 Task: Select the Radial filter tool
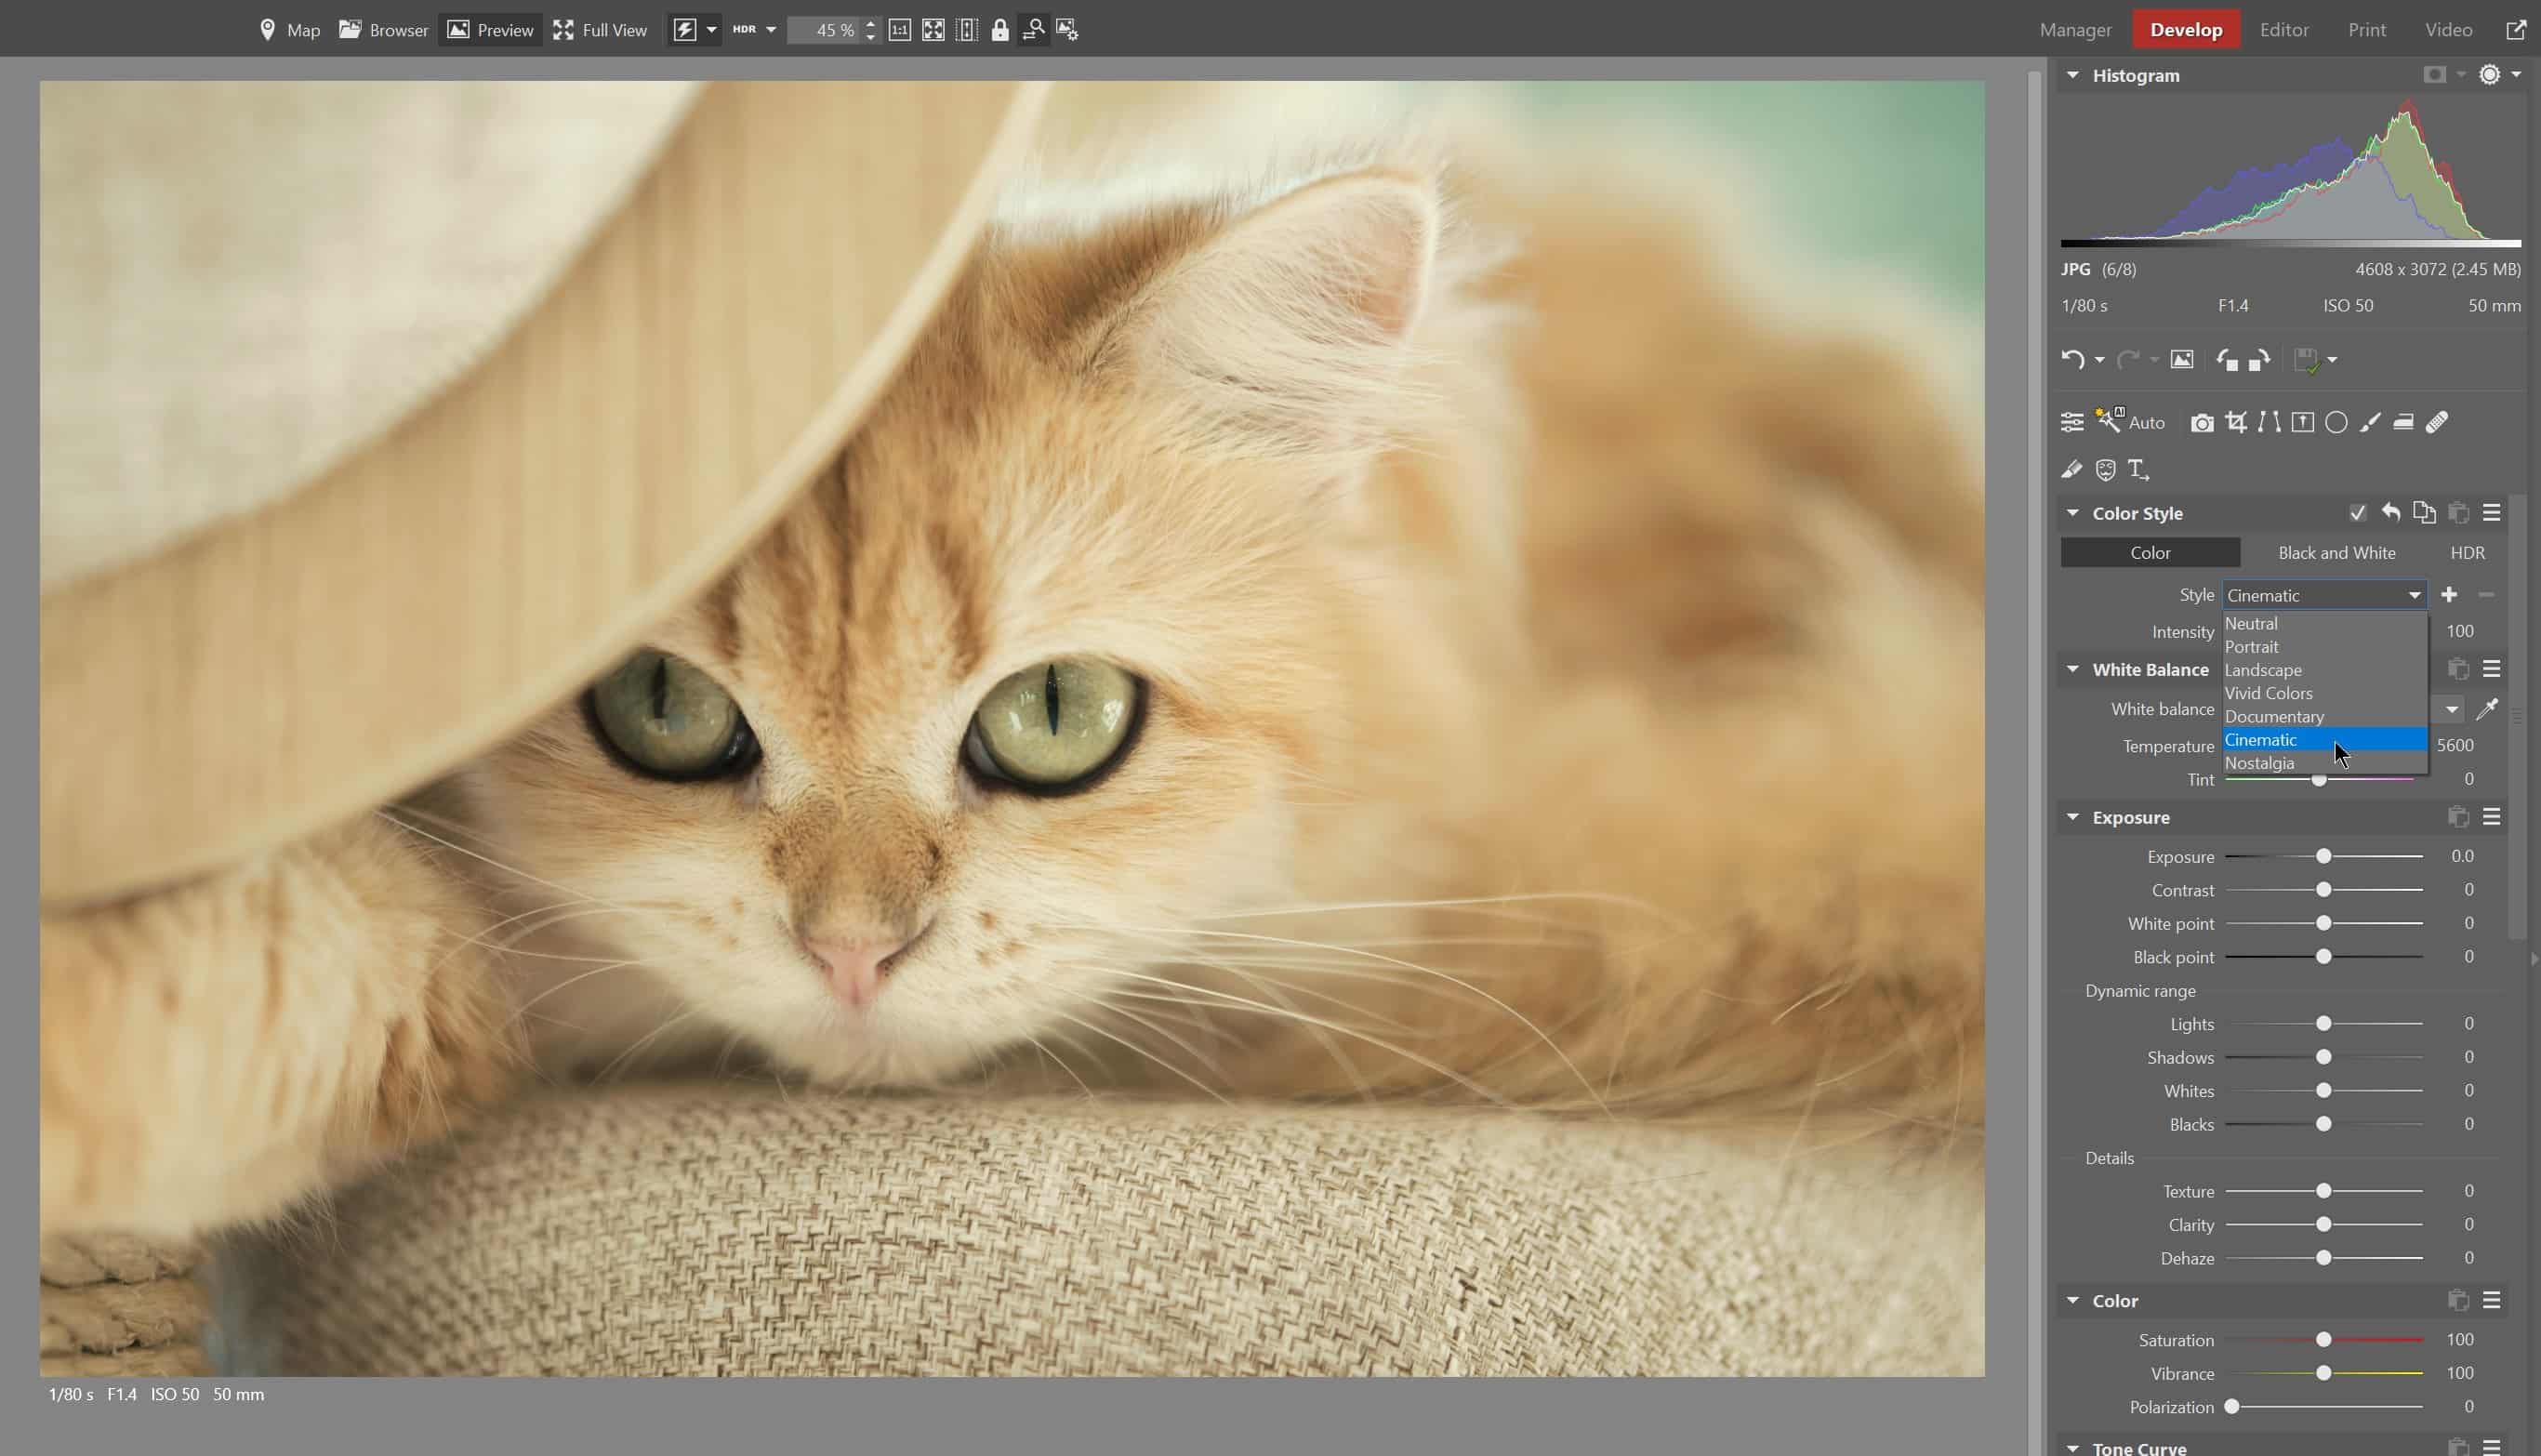coord(2337,421)
